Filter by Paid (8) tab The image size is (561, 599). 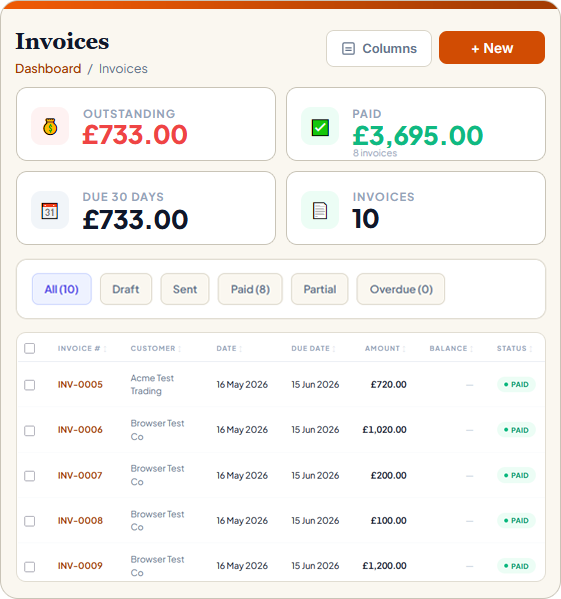click(250, 289)
